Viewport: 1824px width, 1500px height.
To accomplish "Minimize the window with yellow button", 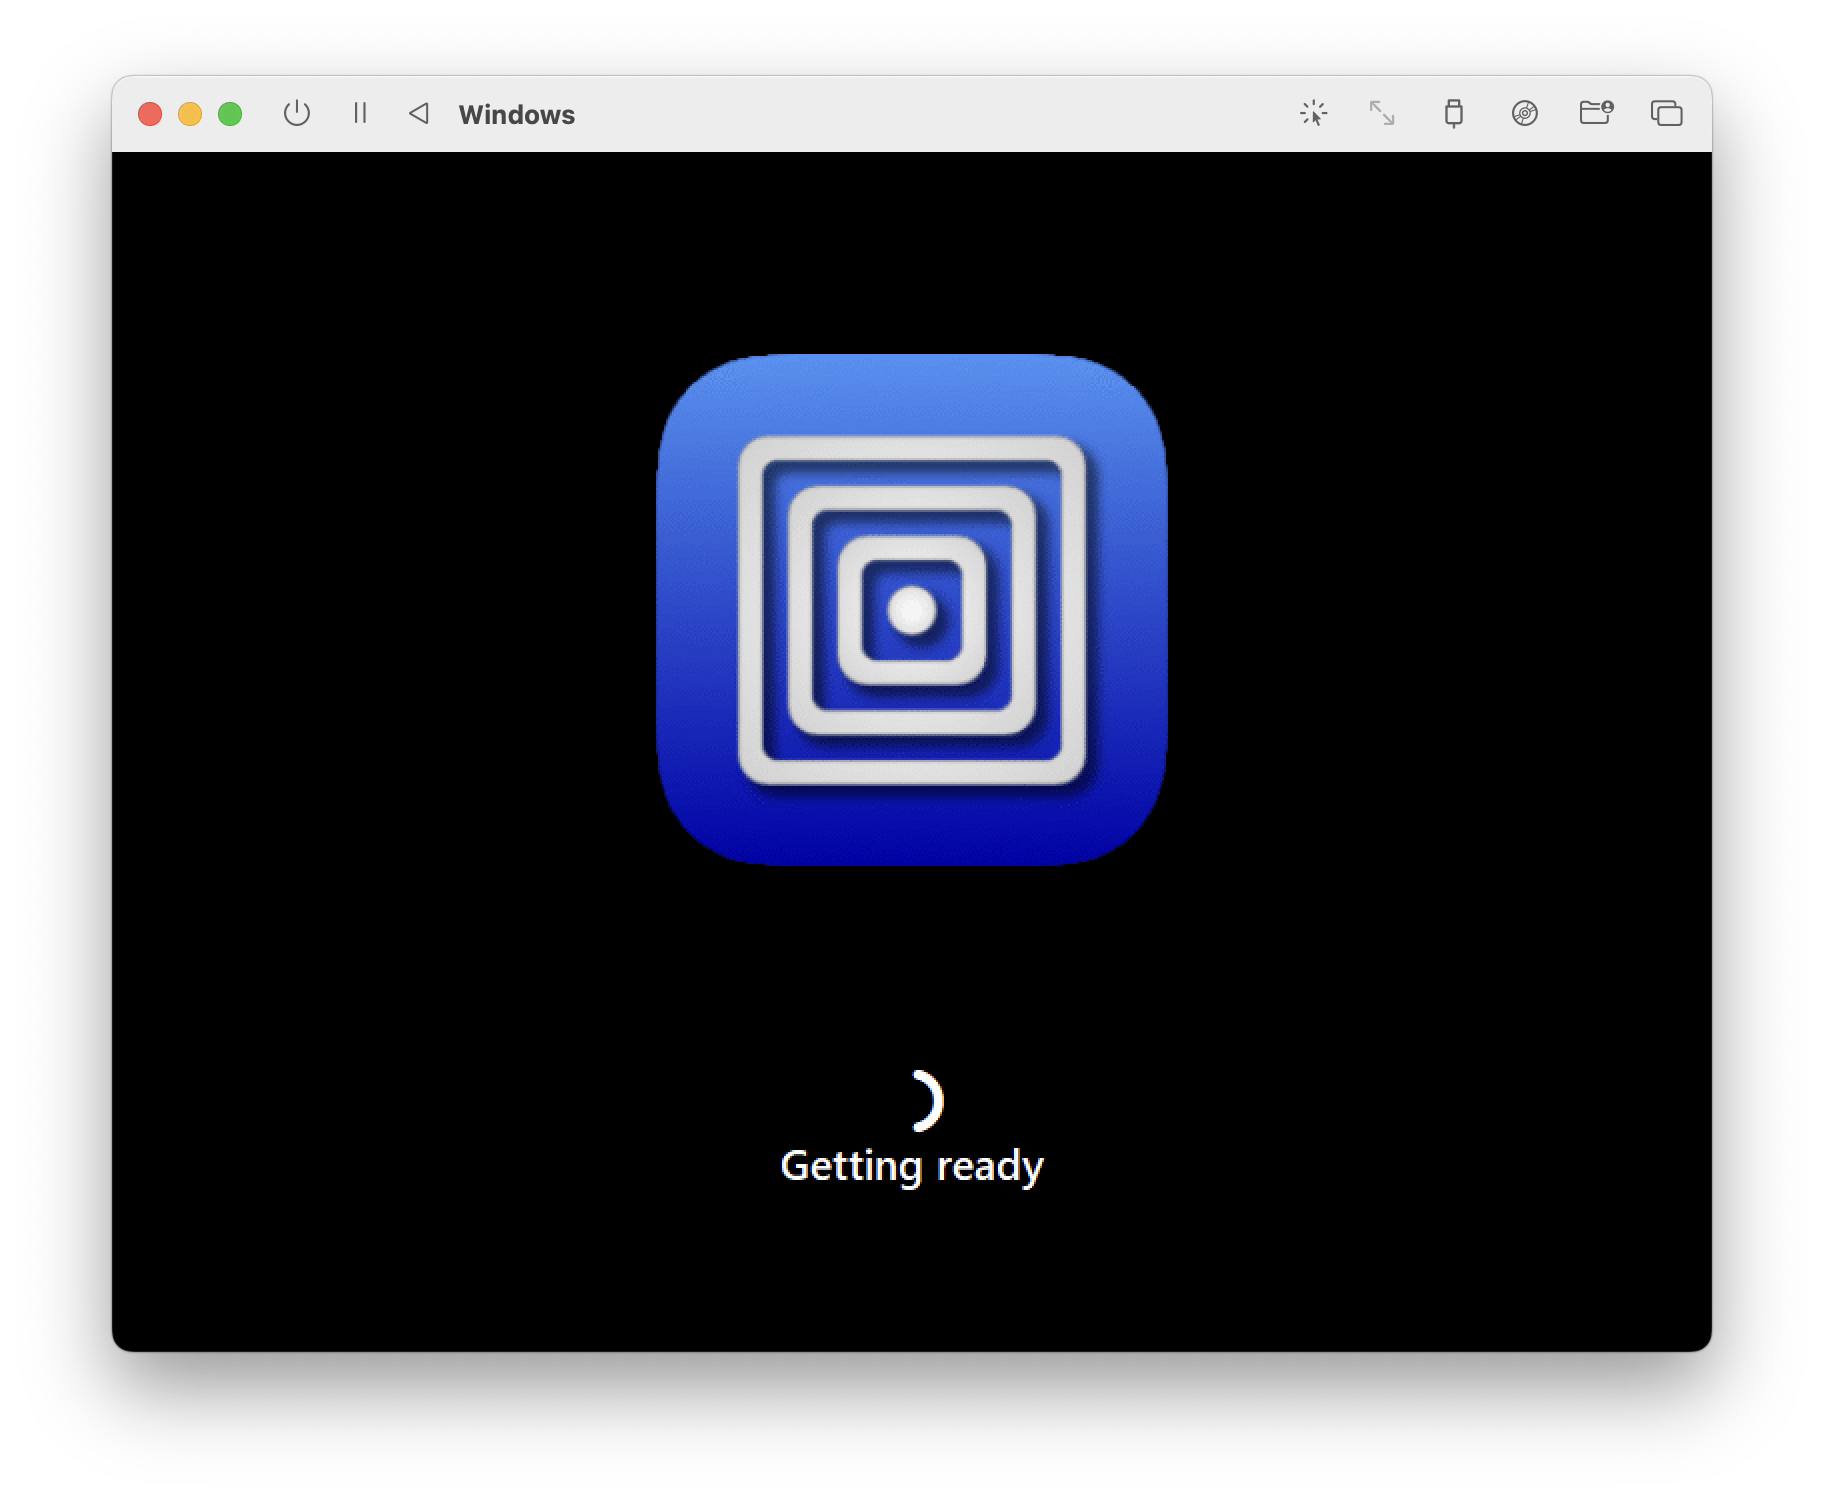I will pyautogui.click(x=190, y=114).
